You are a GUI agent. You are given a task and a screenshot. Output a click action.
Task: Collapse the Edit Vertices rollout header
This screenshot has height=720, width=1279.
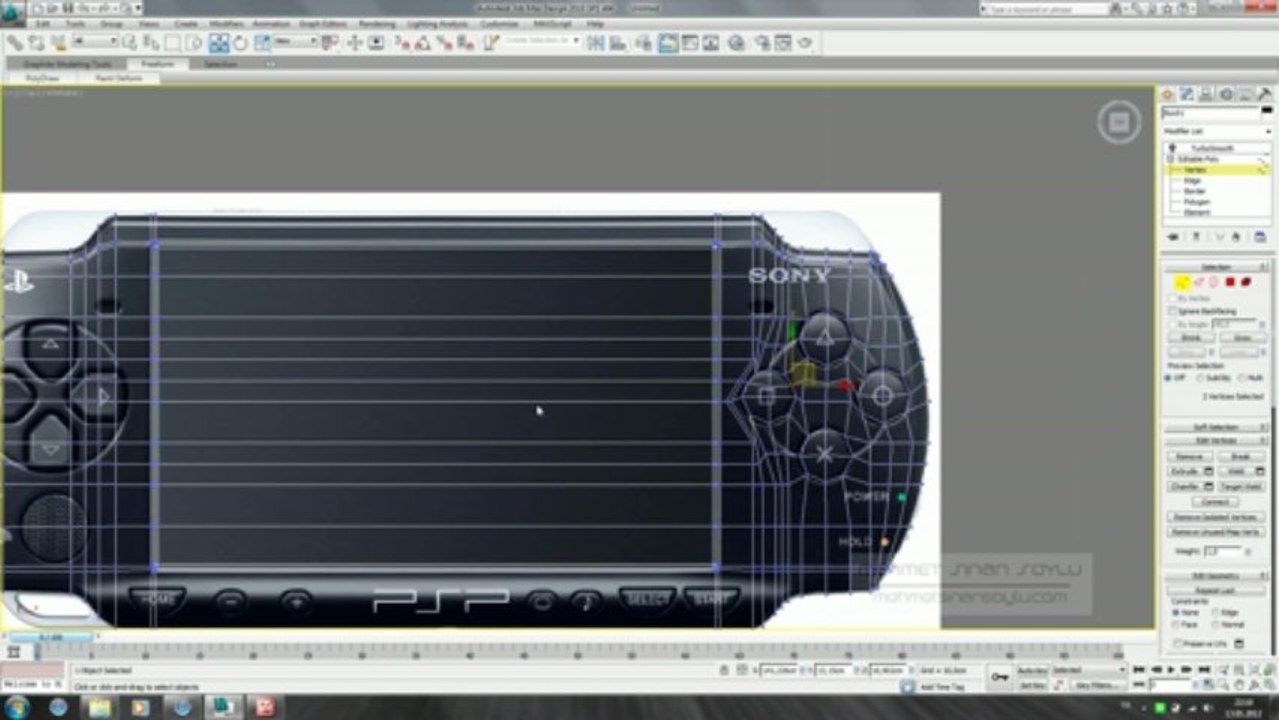click(1215, 440)
